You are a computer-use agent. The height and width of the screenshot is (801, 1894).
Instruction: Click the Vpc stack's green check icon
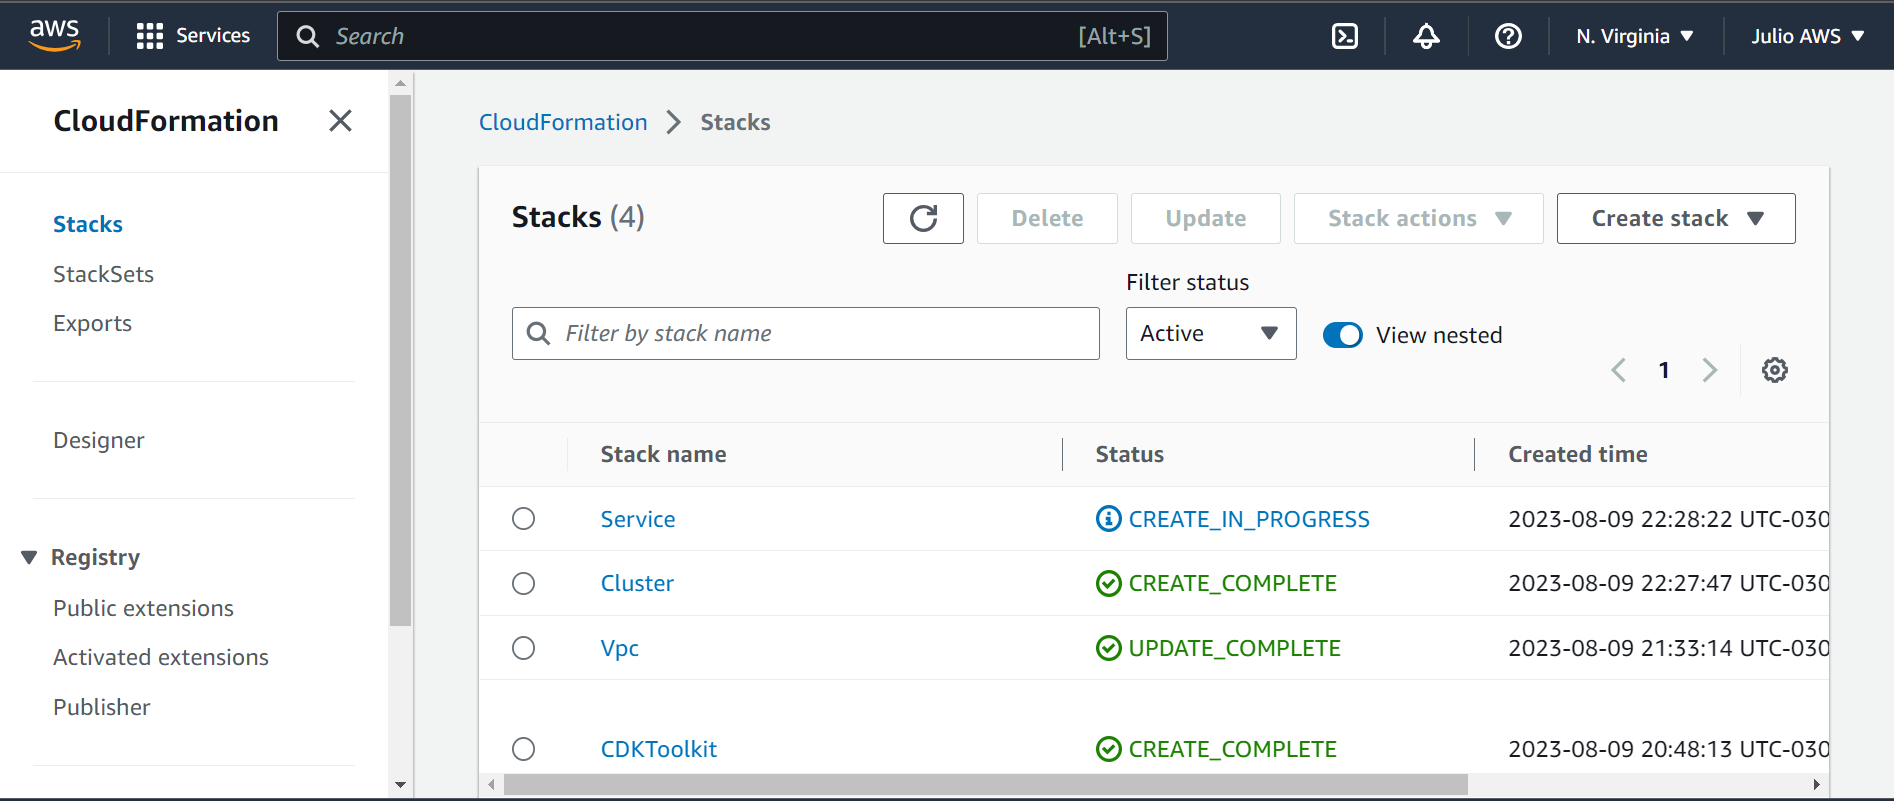click(x=1108, y=648)
